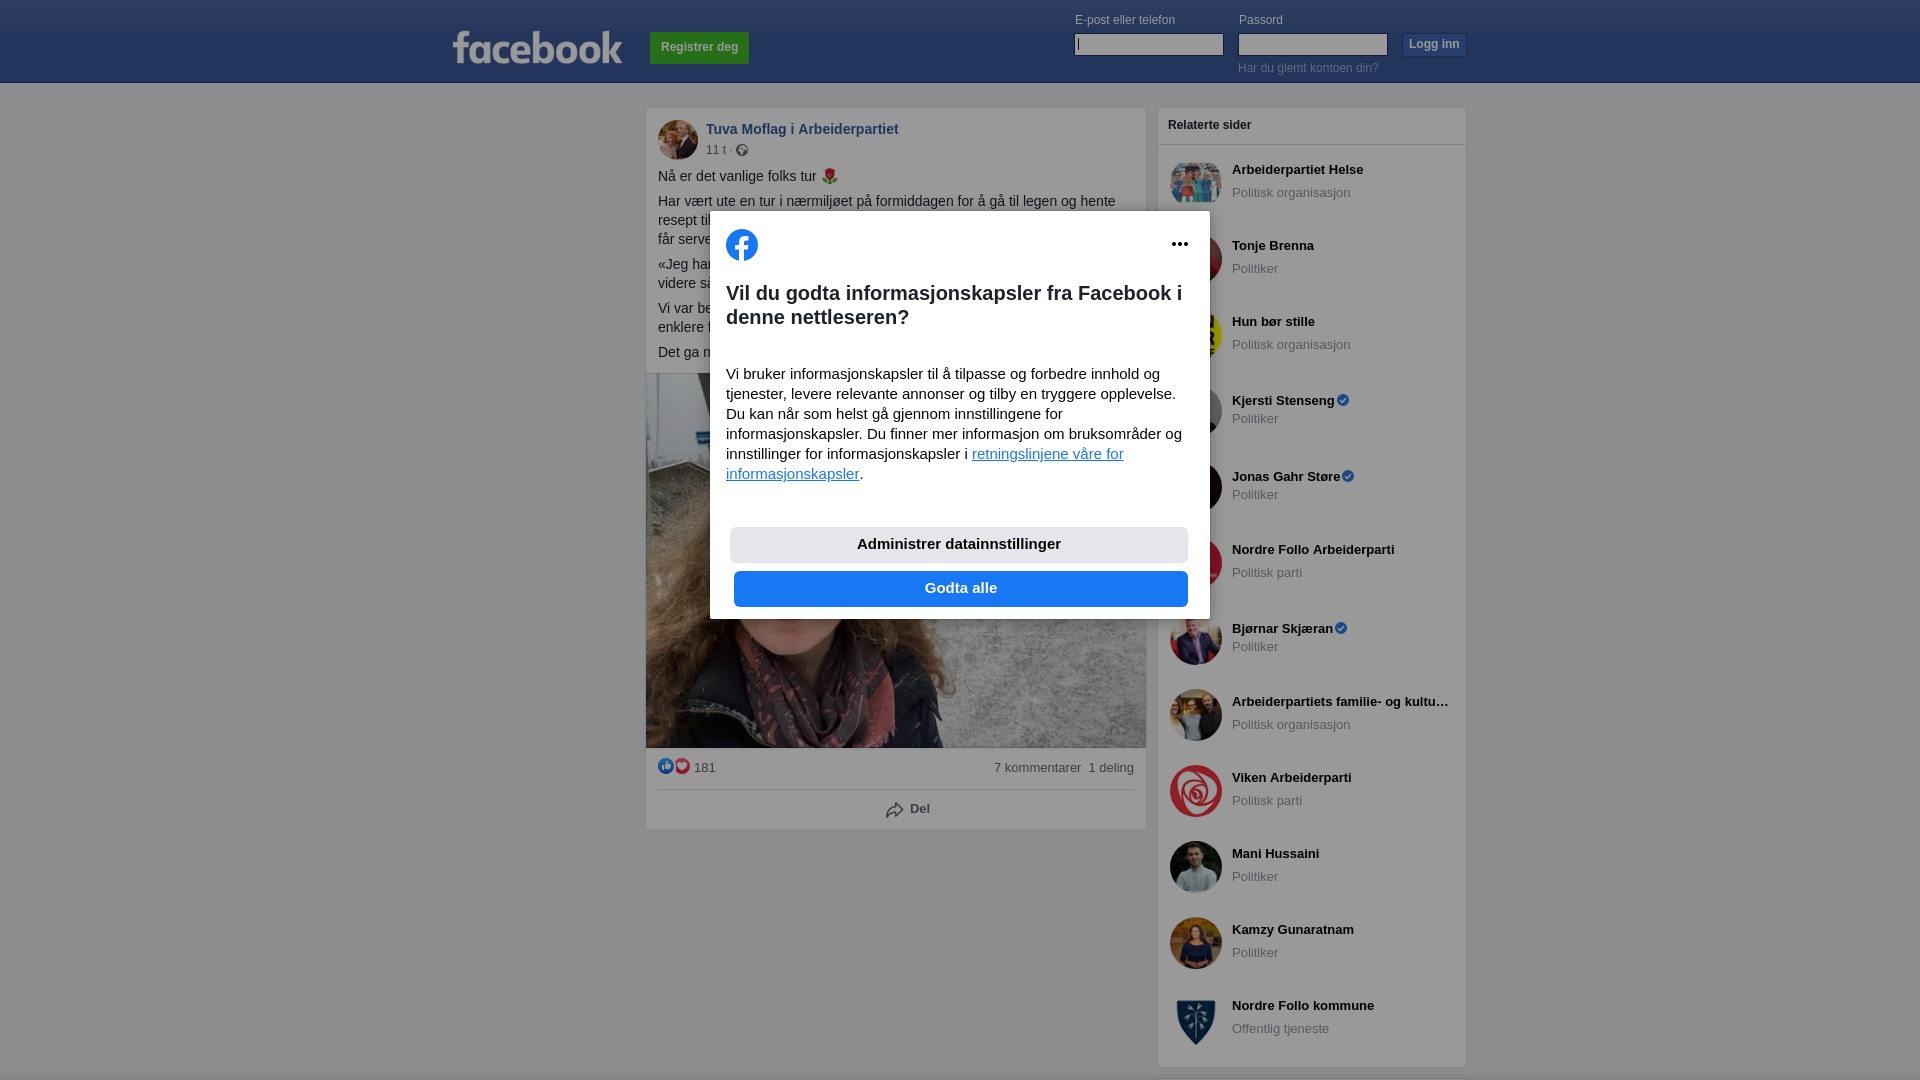1920x1080 pixels.
Task: Click the public globe privacy icon
Action: [742, 150]
